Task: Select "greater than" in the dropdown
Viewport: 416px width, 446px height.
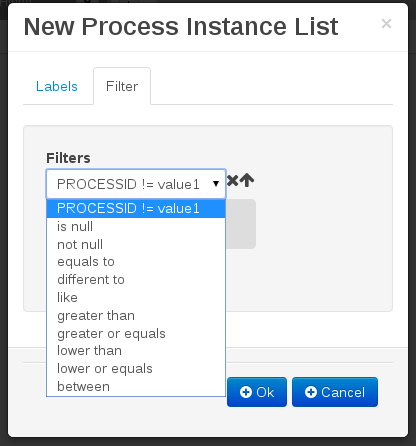Action: click(x=136, y=315)
